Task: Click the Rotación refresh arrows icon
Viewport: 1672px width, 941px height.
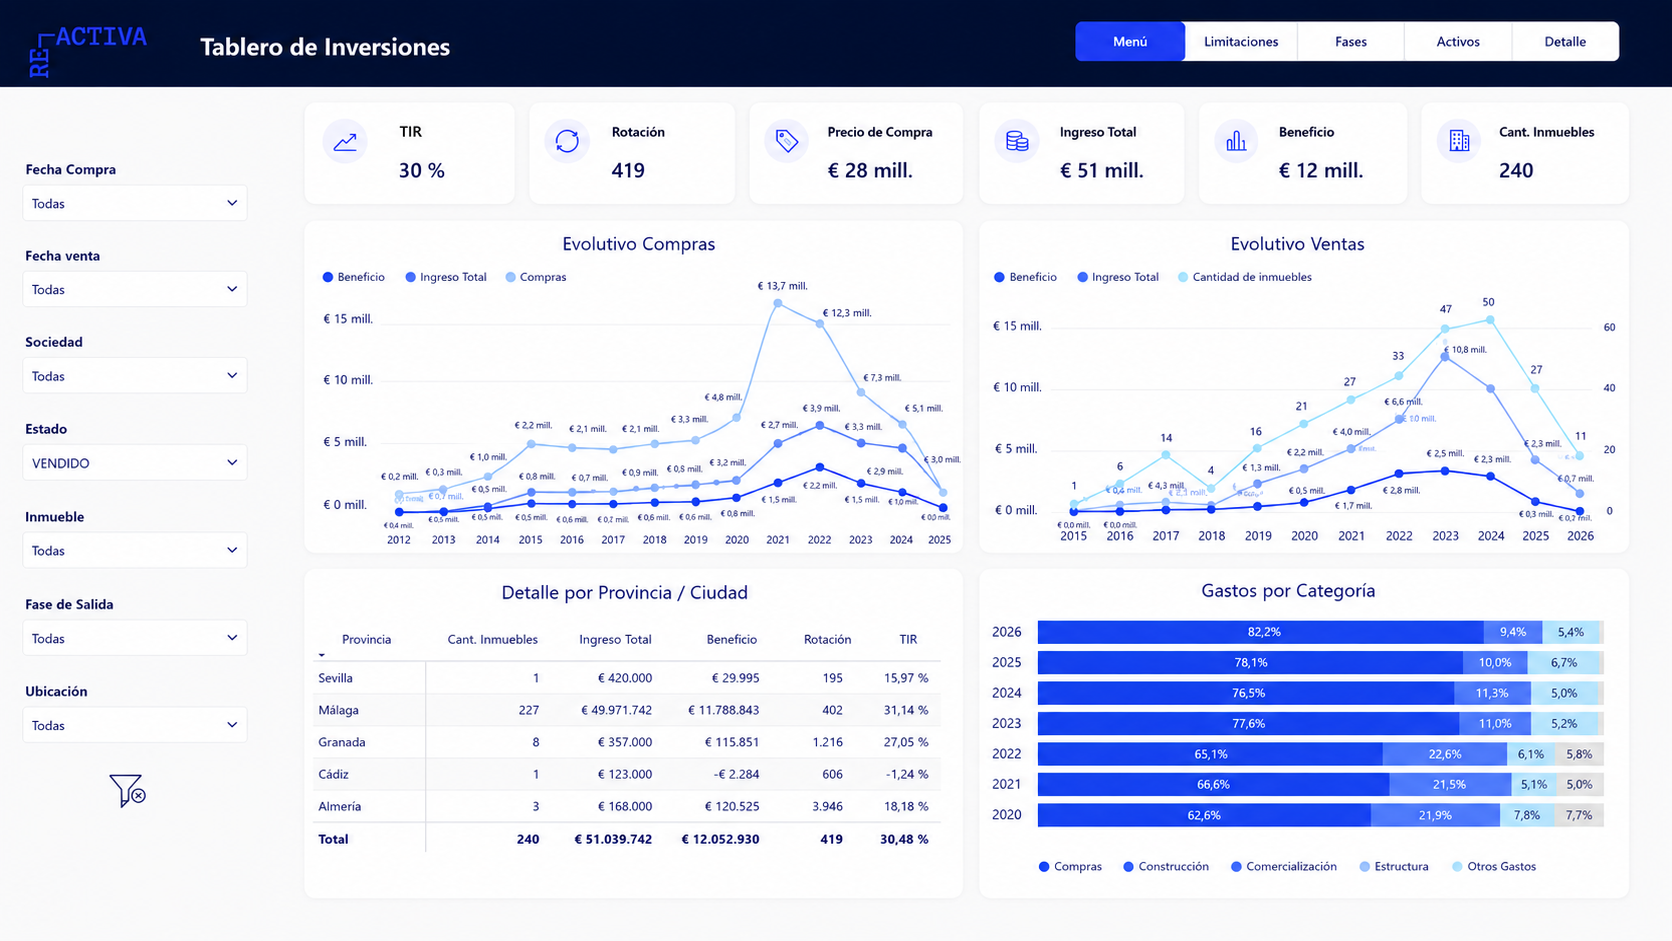Action: [x=567, y=142]
